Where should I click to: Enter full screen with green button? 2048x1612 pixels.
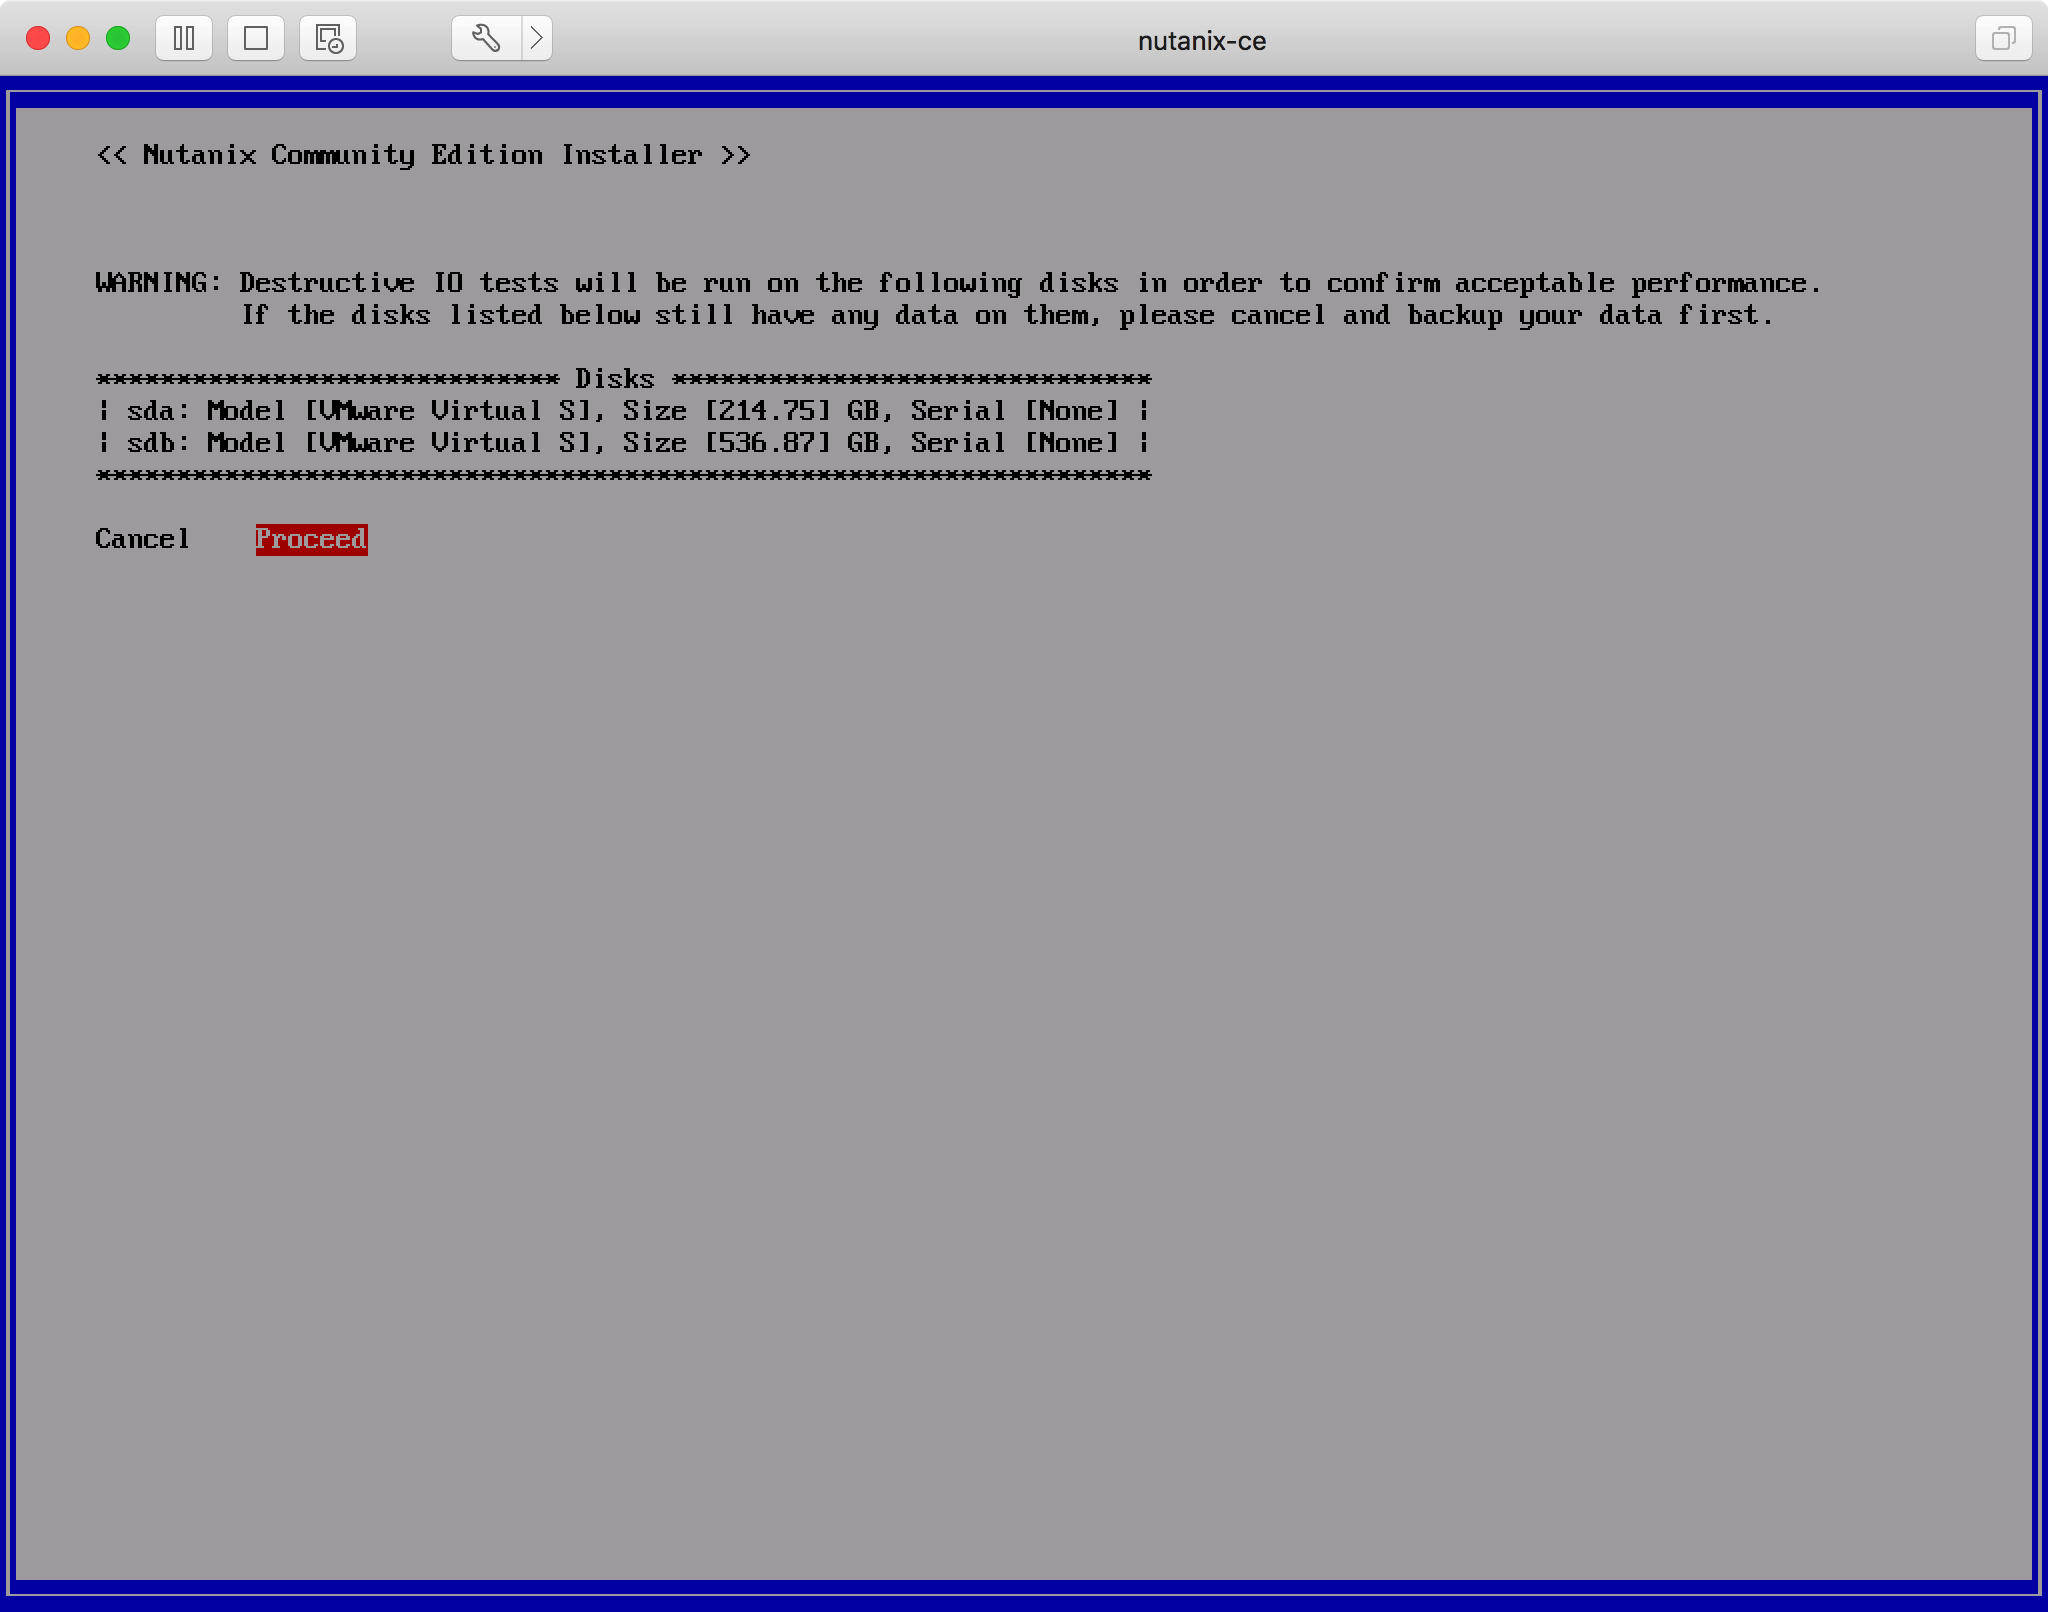coord(118,39)
